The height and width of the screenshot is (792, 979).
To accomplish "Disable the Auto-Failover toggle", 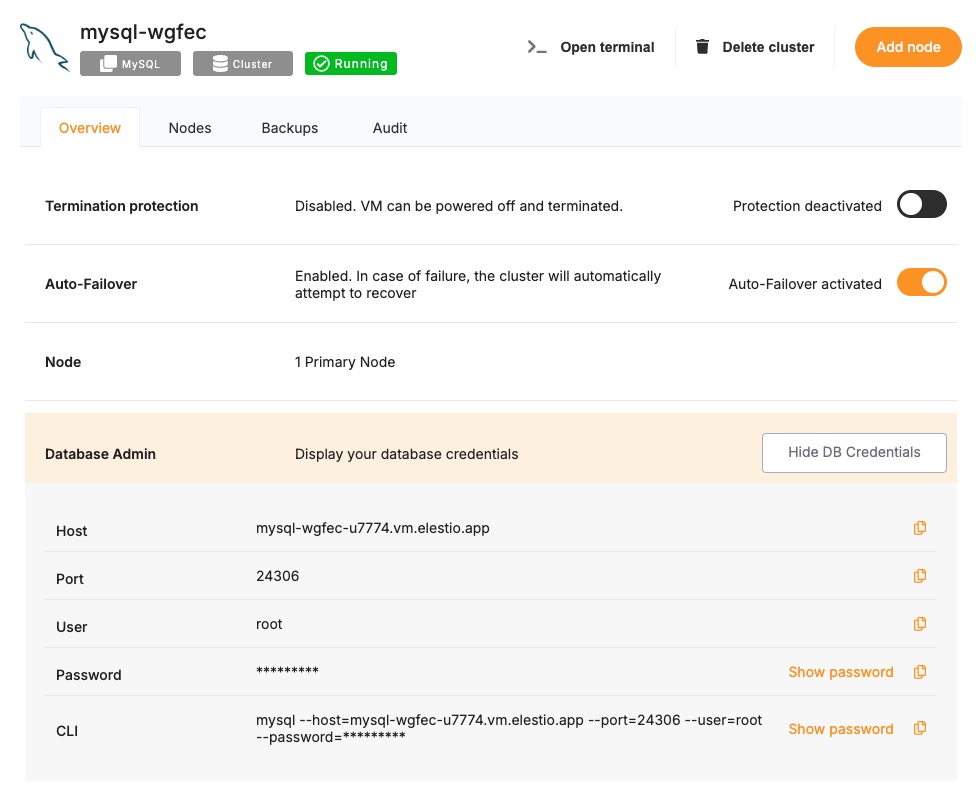I will [x=921, y=283].
